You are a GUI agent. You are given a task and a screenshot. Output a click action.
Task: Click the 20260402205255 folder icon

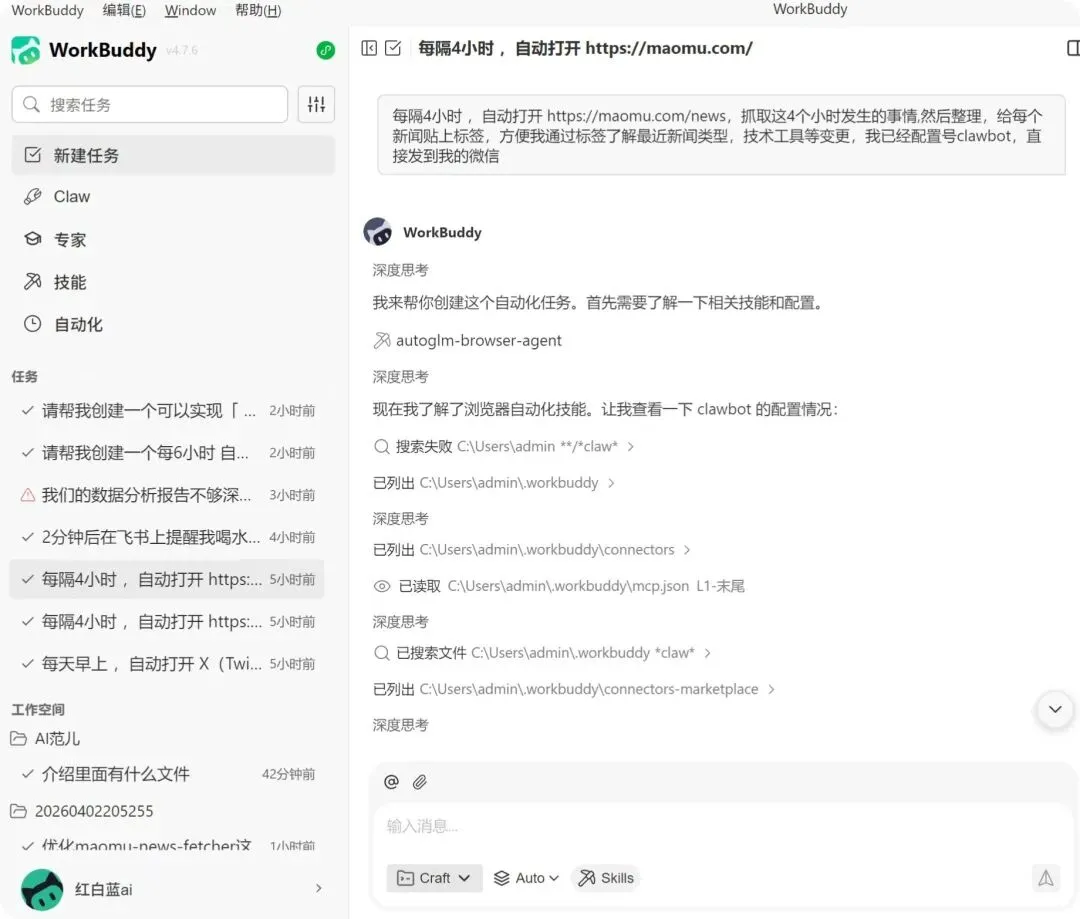[19, 811]
